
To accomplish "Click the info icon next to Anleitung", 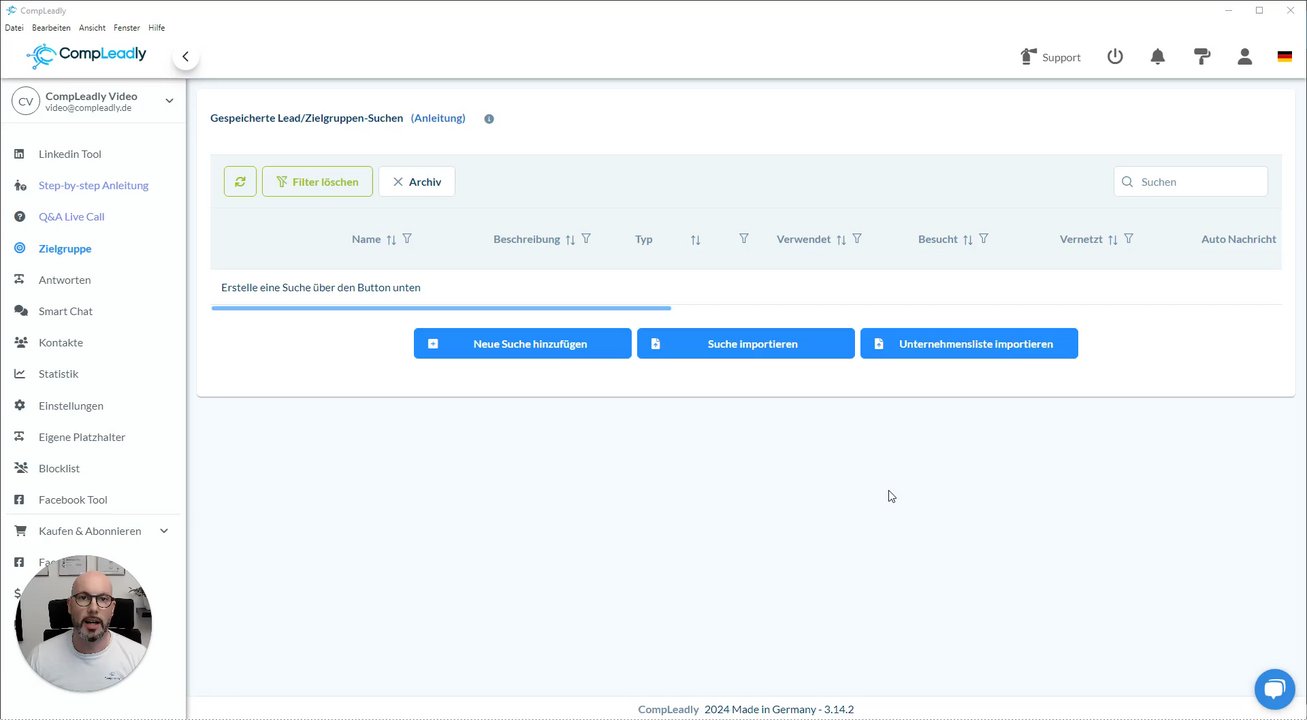I will click(489, 119).
